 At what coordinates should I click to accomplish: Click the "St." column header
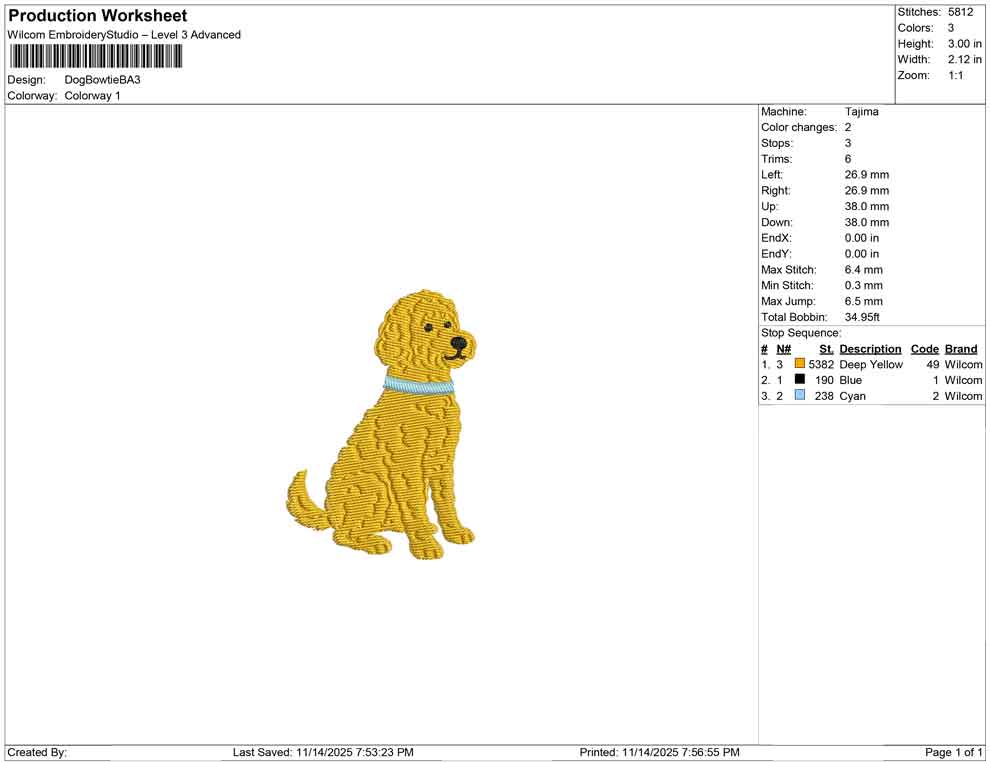tap(826, 349)
